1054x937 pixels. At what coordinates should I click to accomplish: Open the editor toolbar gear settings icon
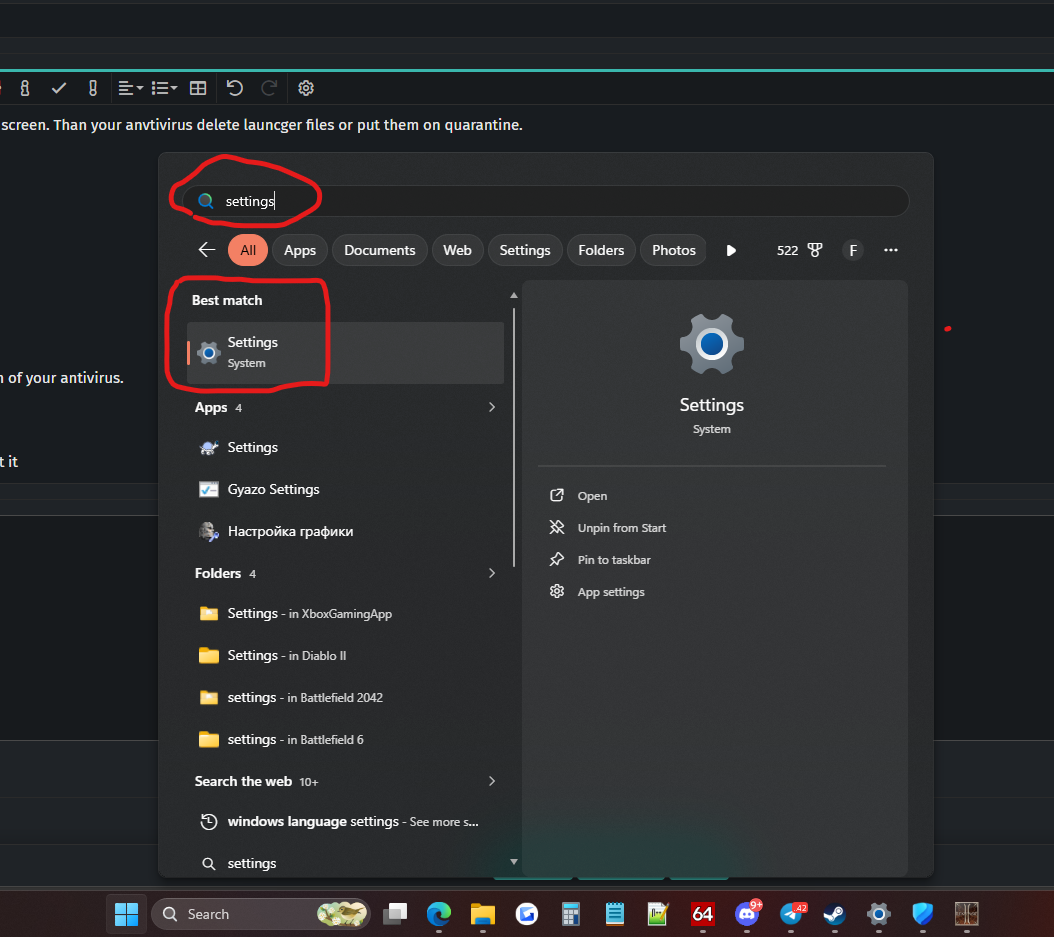pyautogui.click(x=306, y=88)
